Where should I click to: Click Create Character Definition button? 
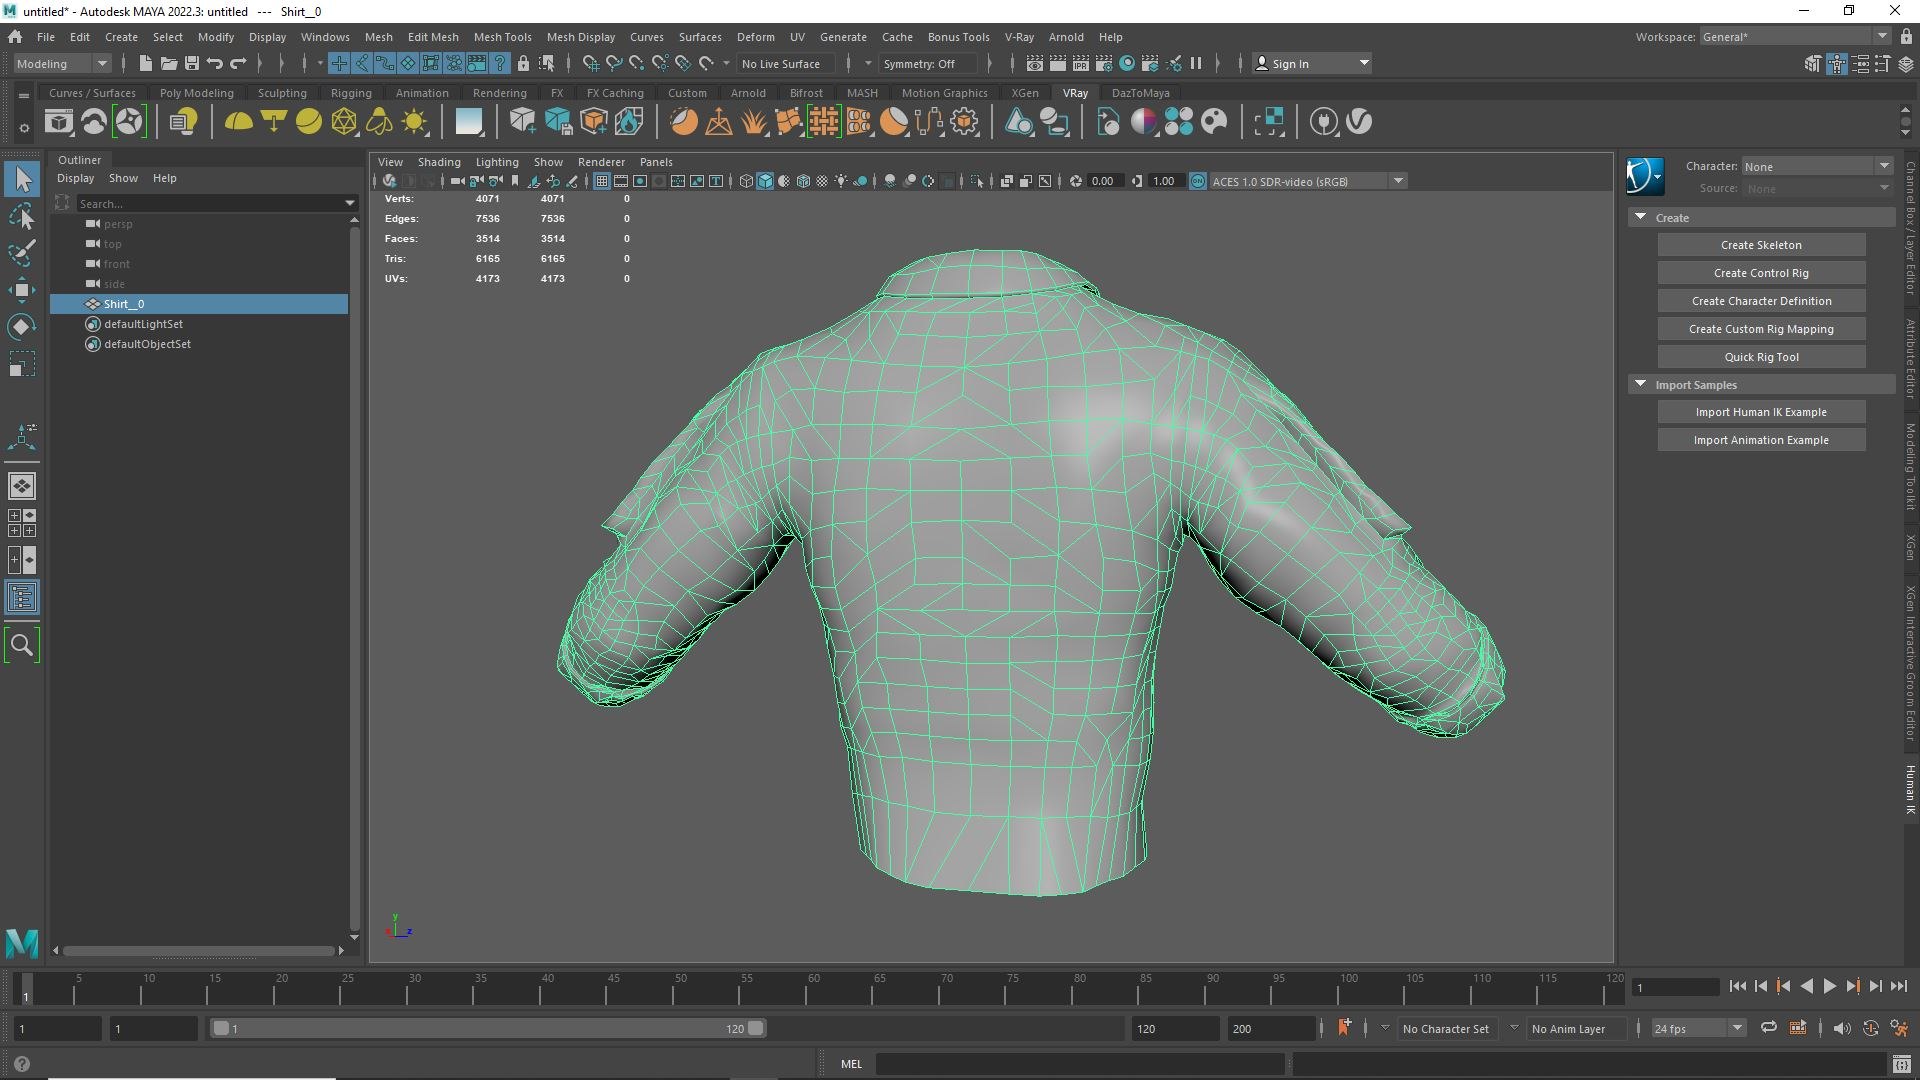(x=1761, y=301)
